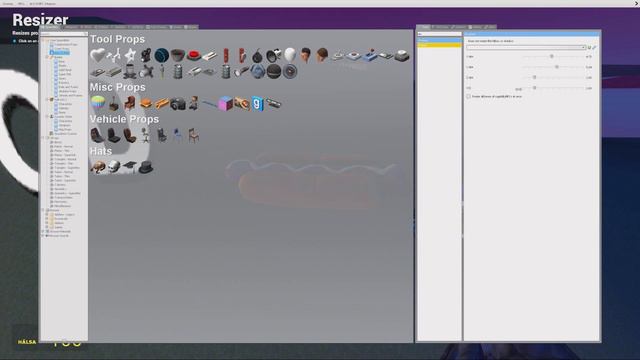Select the headcrab hat

point(98,167)
